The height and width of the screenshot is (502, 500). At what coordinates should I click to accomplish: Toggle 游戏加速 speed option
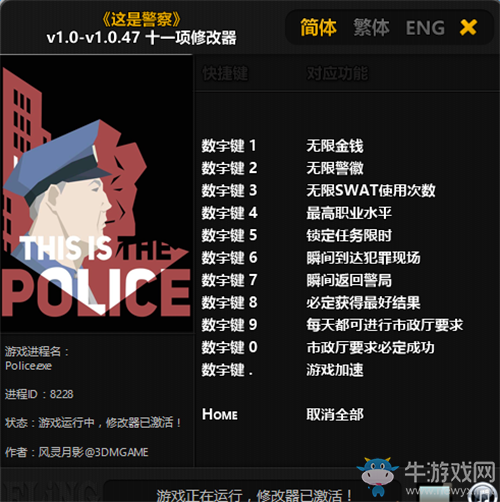coord(335,370)
